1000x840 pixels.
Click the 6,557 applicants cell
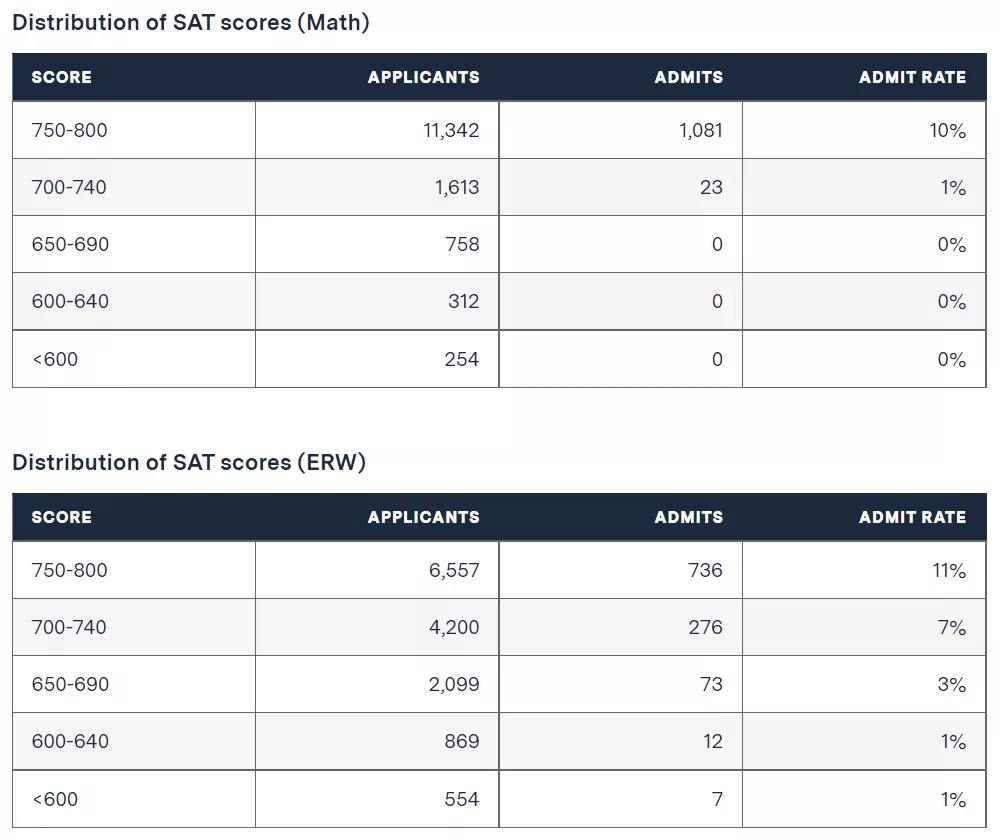click(454, 570)
